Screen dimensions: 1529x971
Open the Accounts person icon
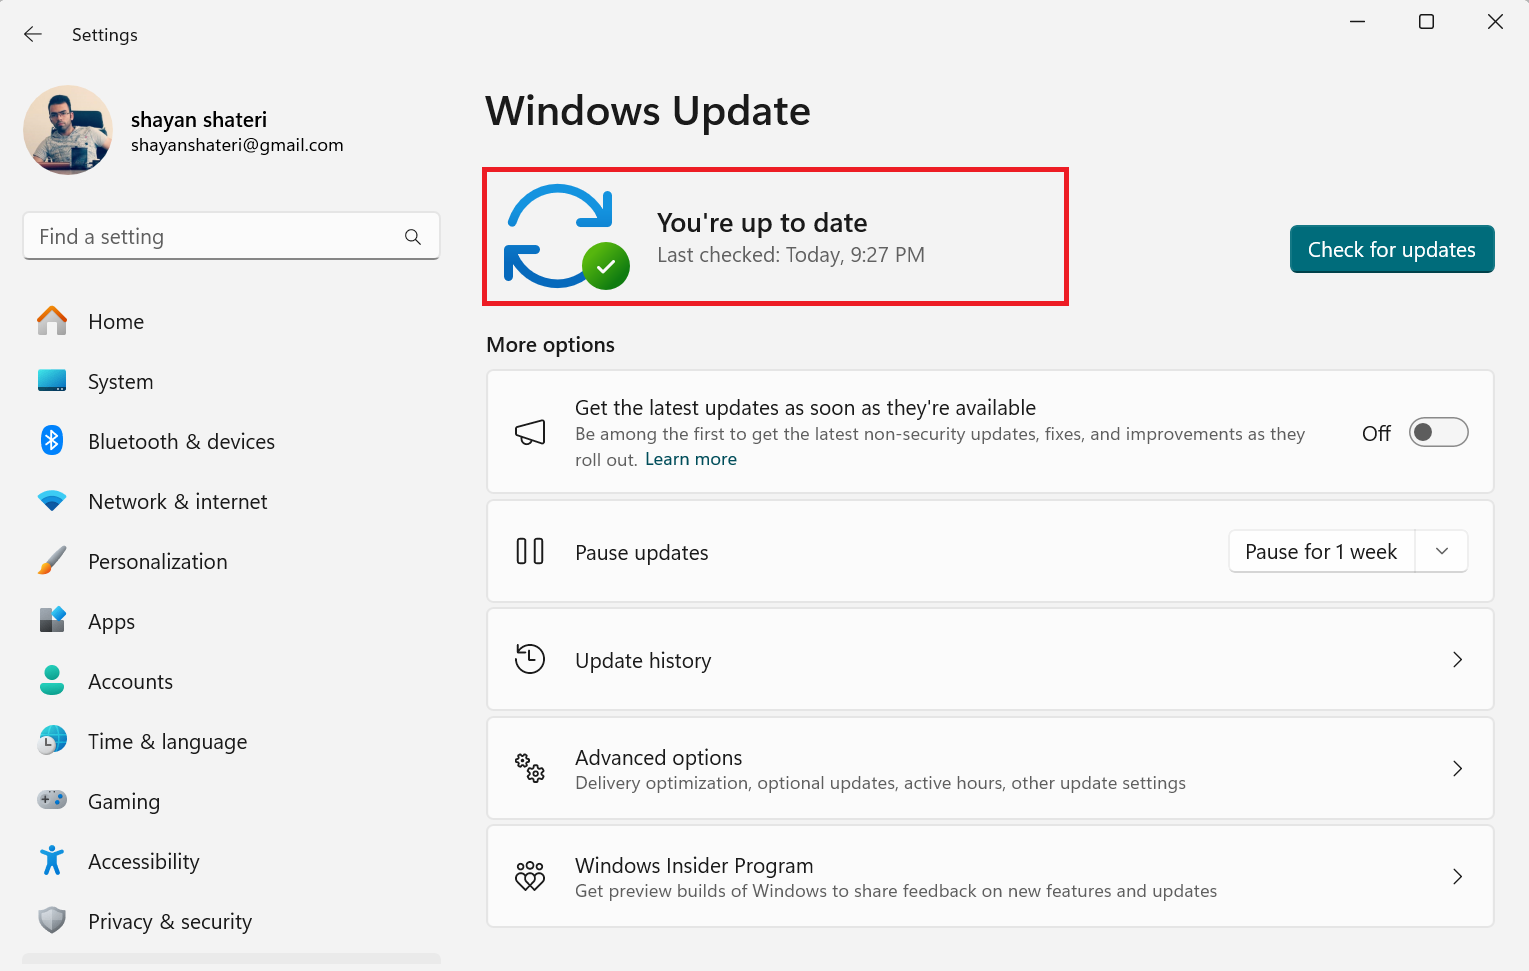coord(52,681)
